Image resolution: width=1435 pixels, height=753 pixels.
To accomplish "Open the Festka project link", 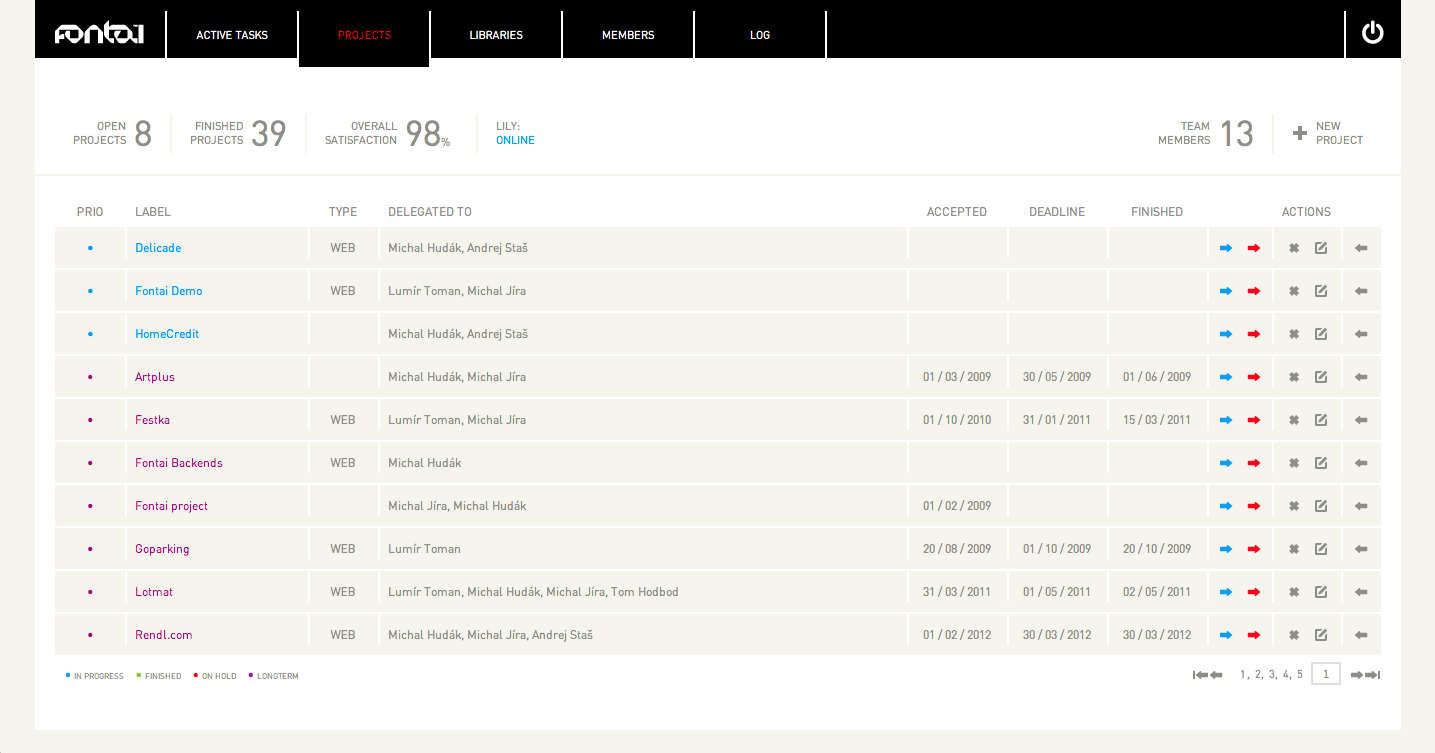I will pyautogui.click(x=152, y=420).
